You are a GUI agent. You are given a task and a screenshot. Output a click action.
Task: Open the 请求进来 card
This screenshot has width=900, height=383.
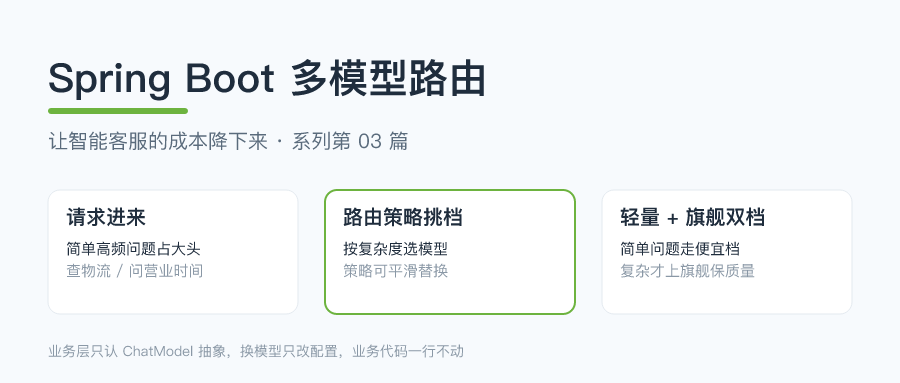click(x=173, y=252)
